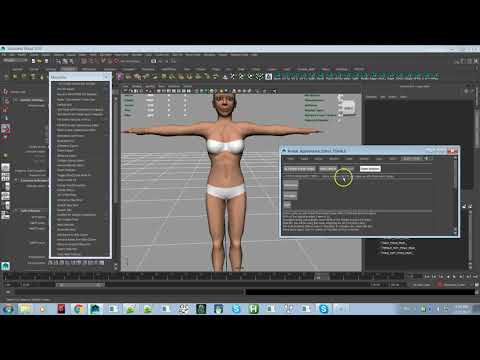The width and height of the screenshot is (480, 360).
Task: Click the current frame marker on the timeline
Action: tap(322, 276)
